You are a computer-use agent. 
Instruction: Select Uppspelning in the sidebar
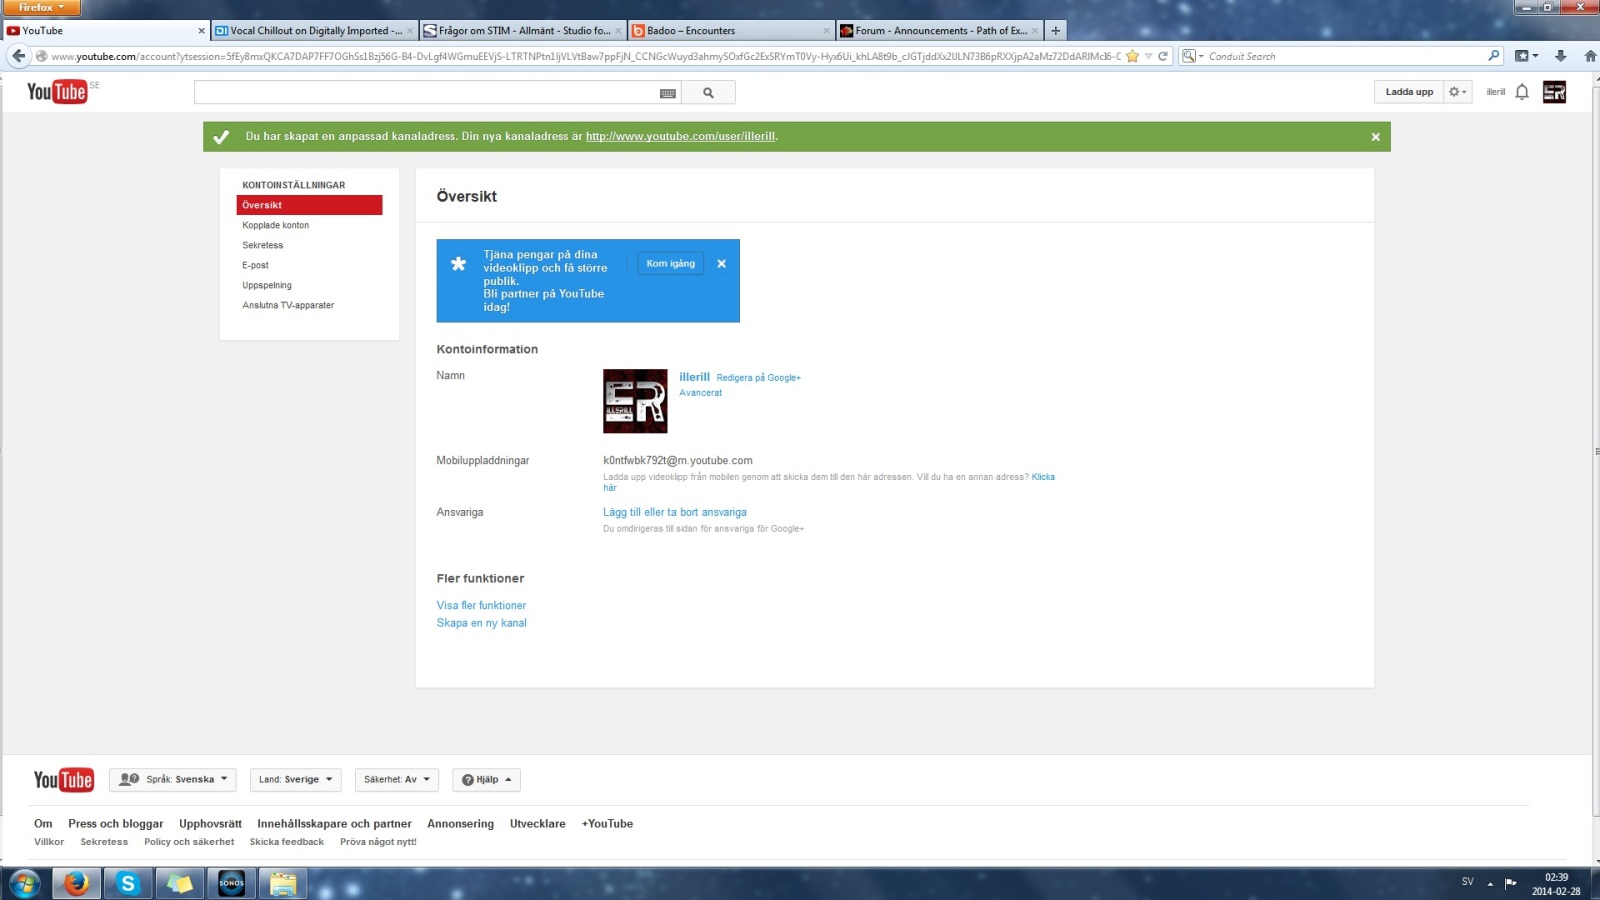point(267,285)
